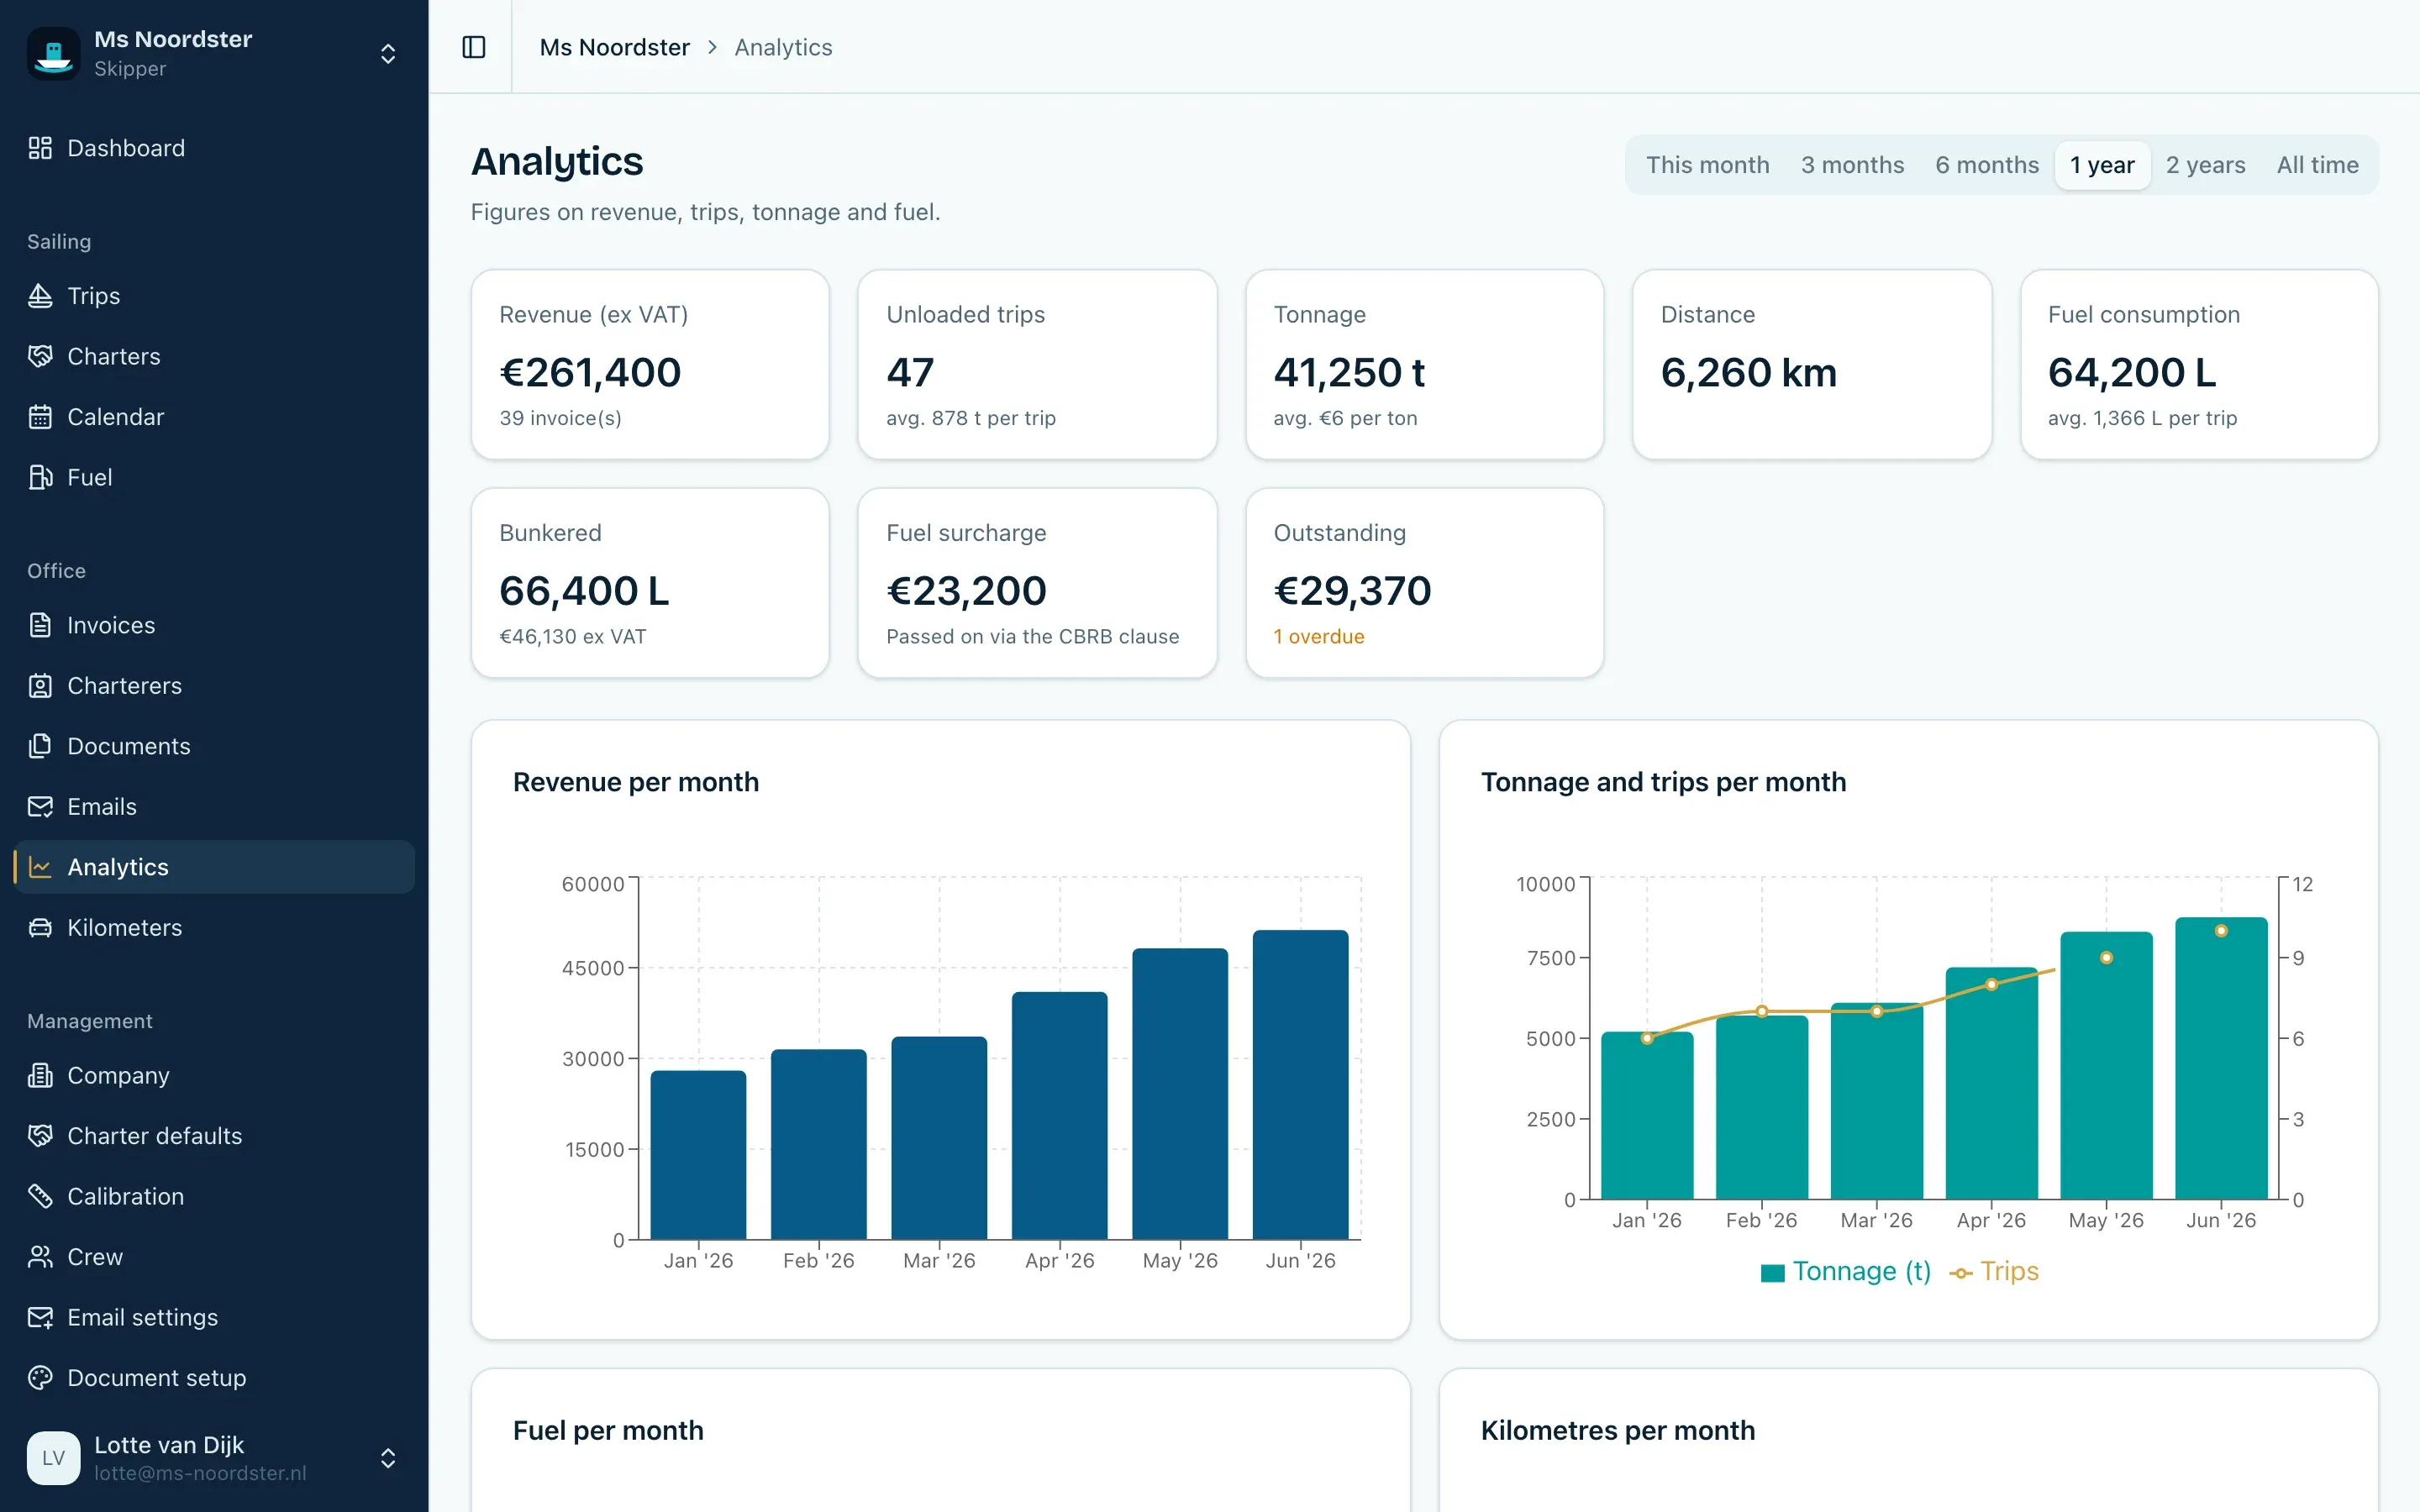Open the Dashboard menu item
Image resolution: width=2420 pixels, height=1512 pixels.
[x=214, y=148]
